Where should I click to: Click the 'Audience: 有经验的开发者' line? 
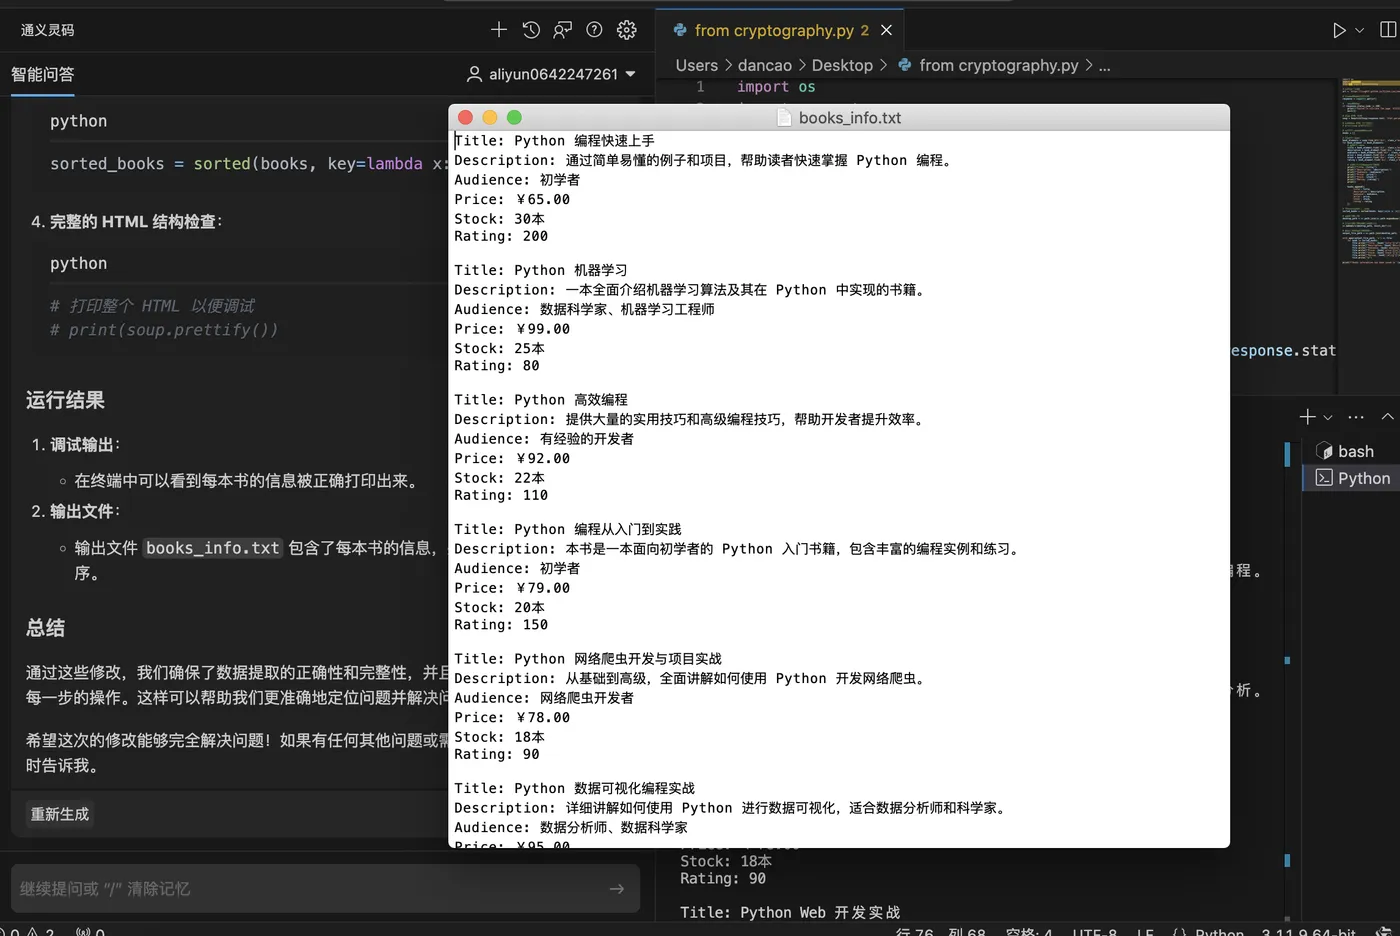click(x=544, y=439)
